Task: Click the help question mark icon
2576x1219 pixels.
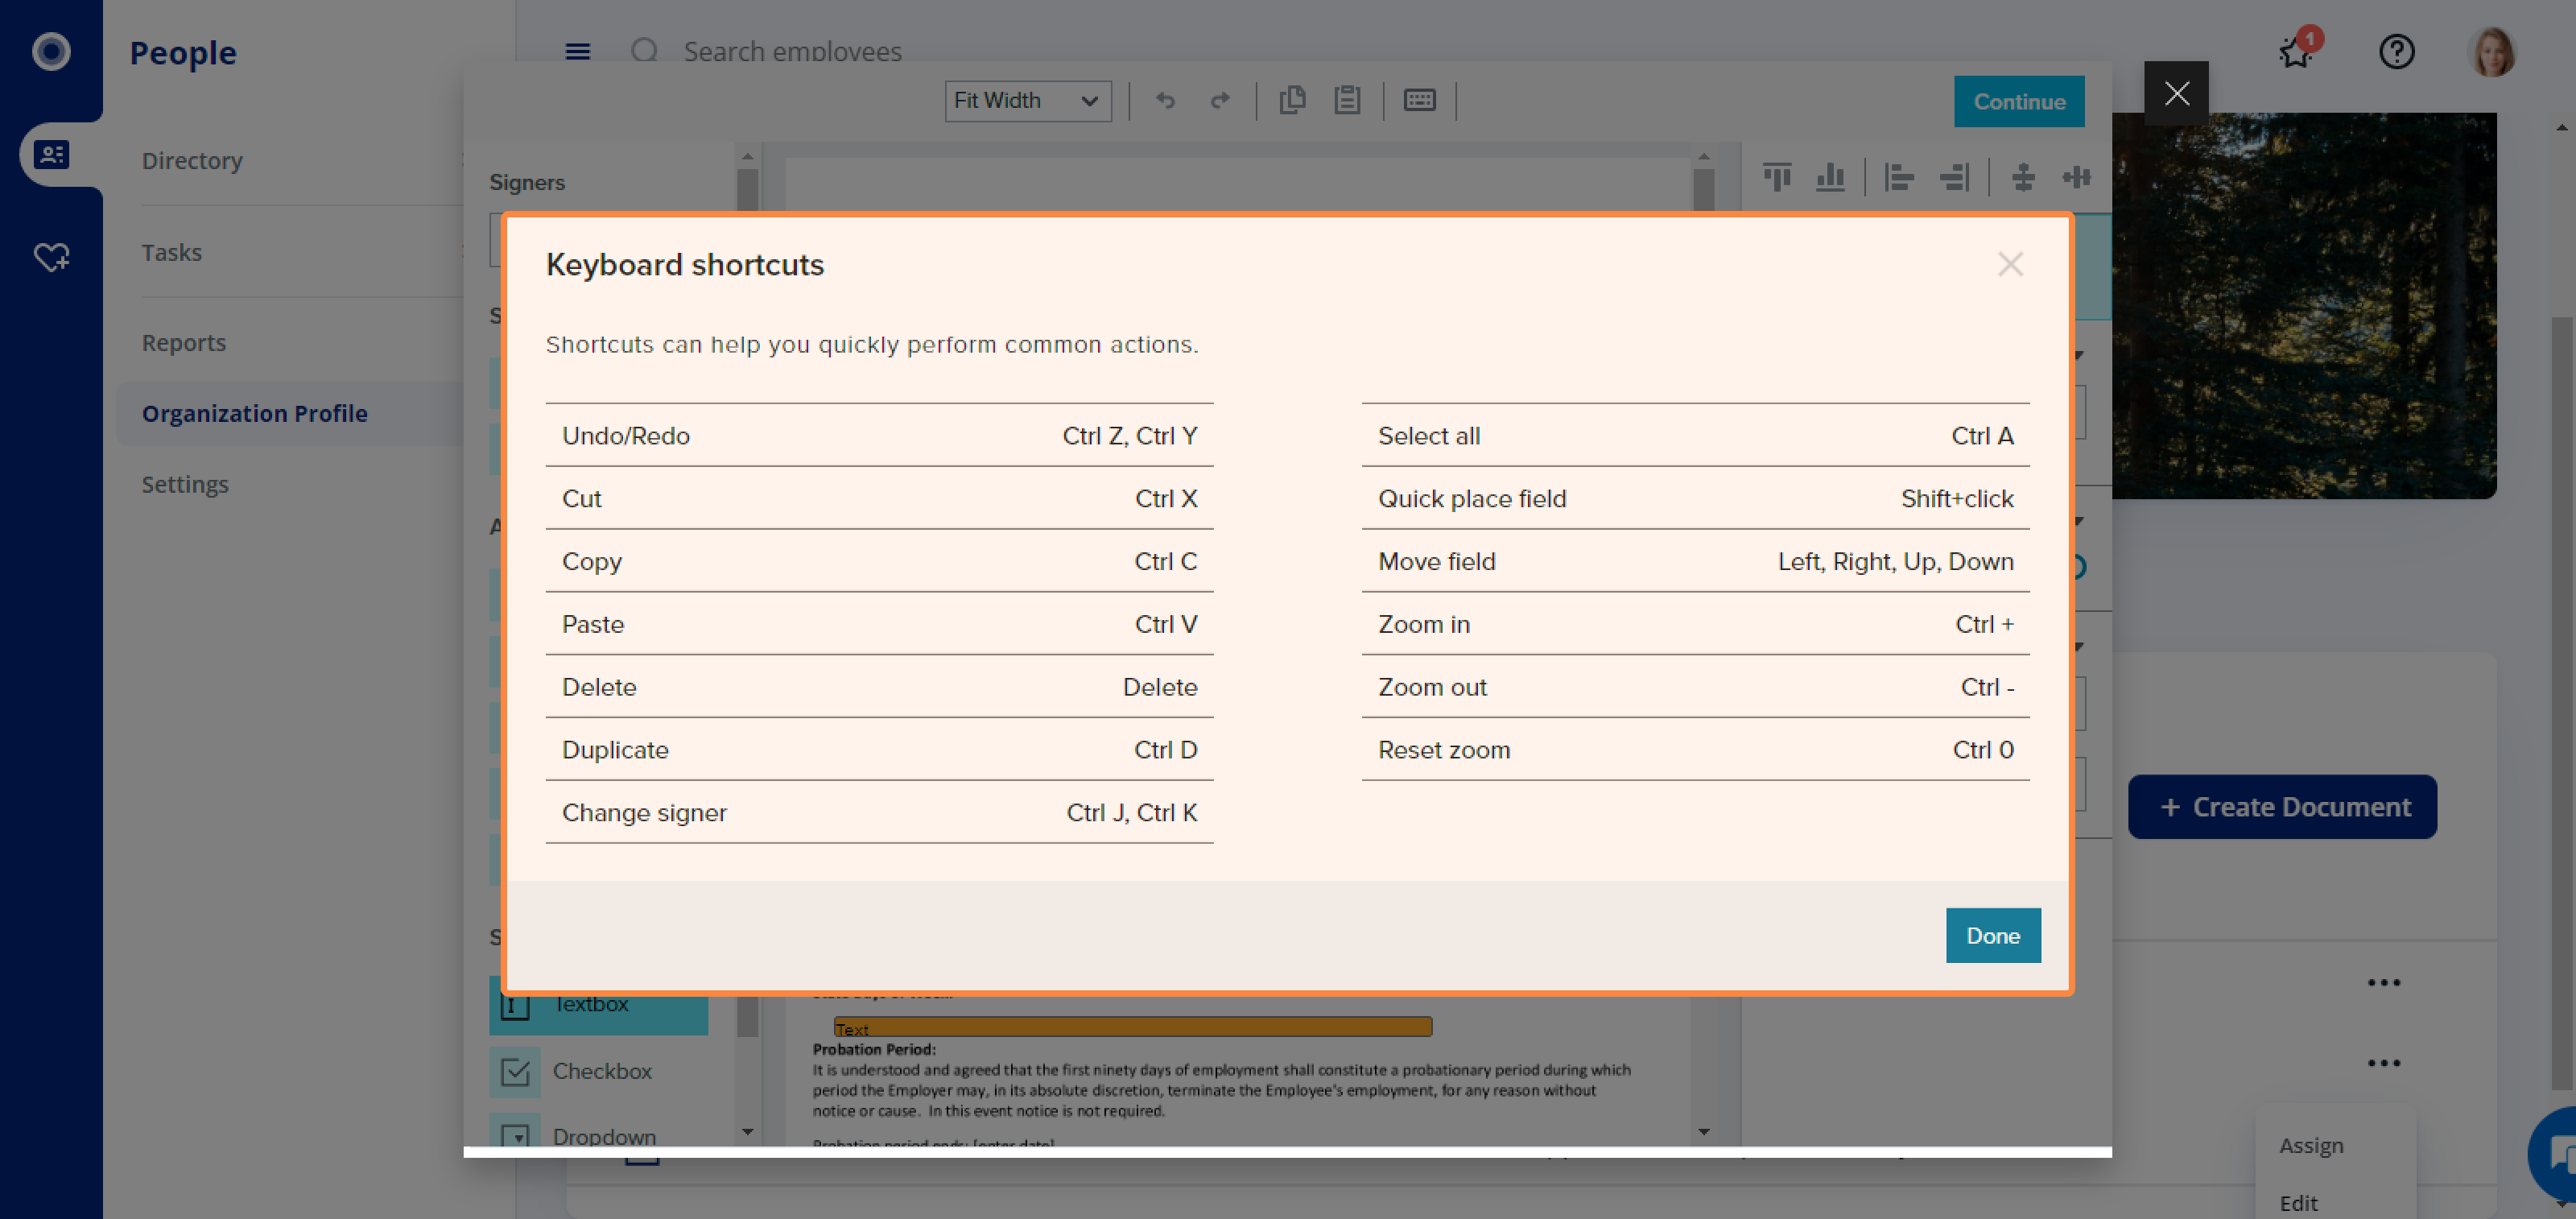Action: pyautogui.click(x=2396, y=52)
